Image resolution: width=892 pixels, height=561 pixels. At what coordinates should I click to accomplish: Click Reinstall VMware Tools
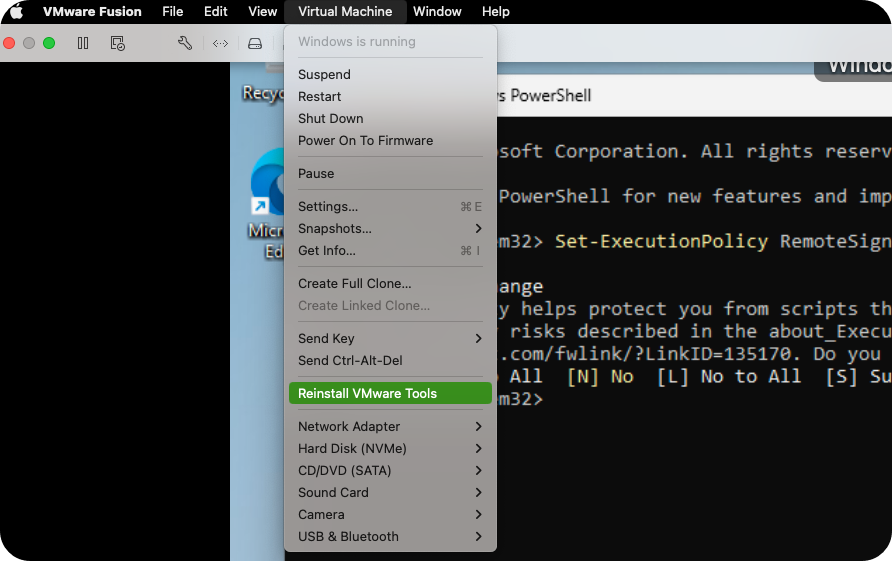[390, 393]
